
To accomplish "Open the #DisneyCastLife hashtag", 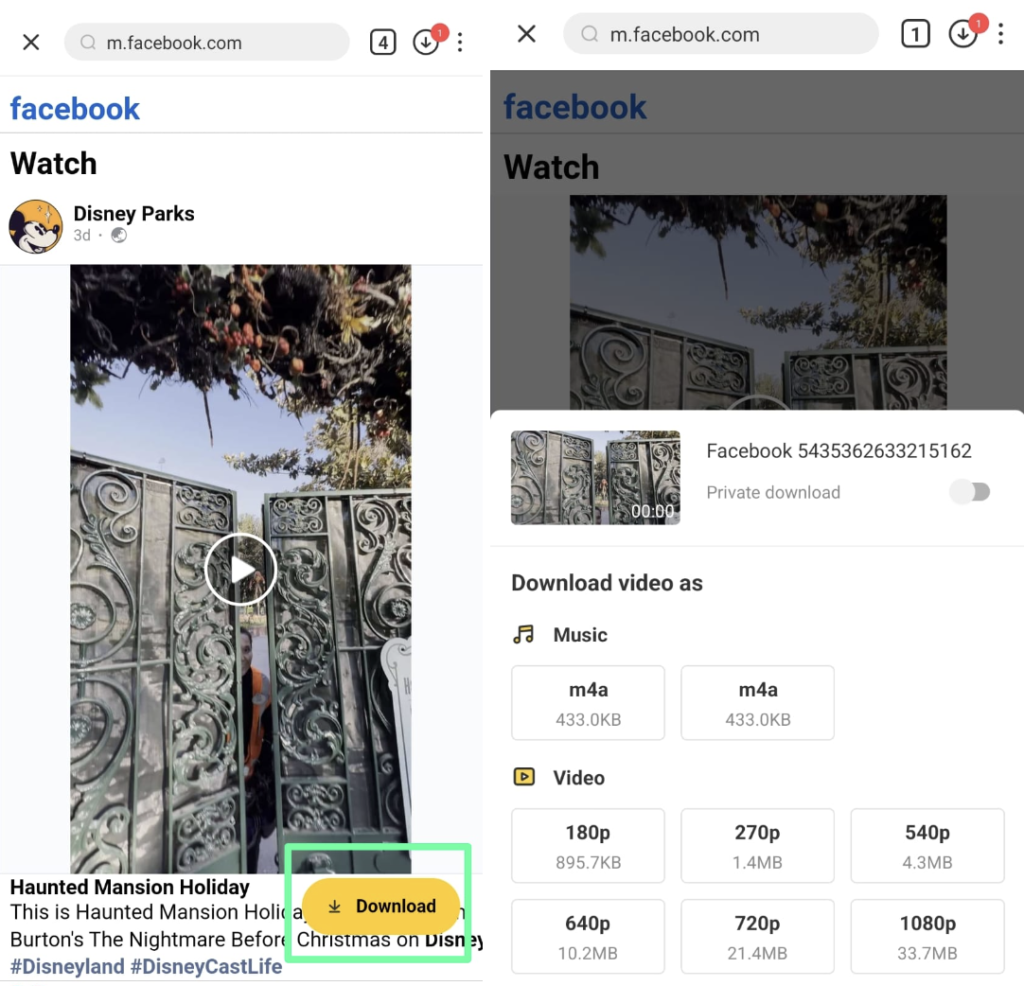I will point(206,966).
